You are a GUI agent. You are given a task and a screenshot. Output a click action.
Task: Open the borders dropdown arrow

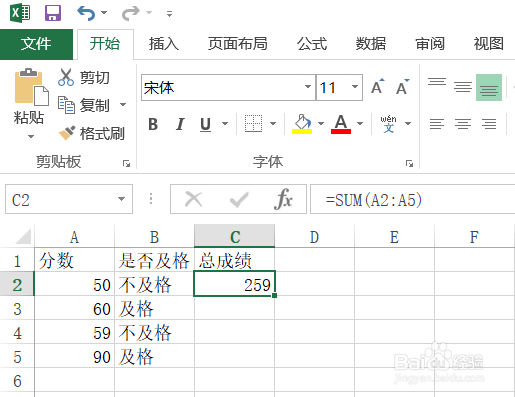click(x=273, y=124)
